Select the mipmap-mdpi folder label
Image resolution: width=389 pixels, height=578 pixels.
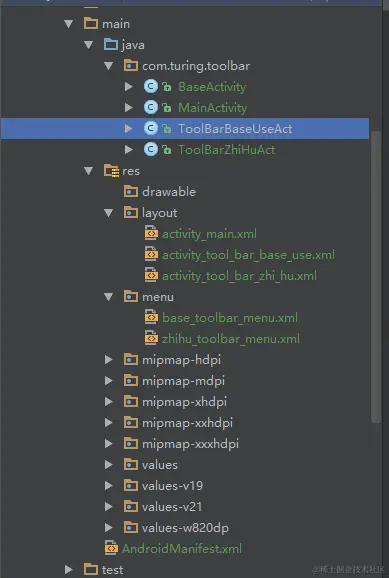click(x=184, y=381)
